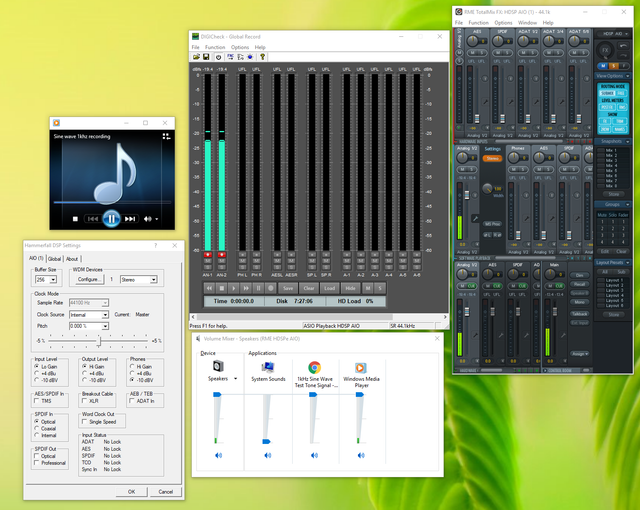The image size is (640, 510).
Task: Rewind in DIGICheck transport bar
Action: [209, 288]
